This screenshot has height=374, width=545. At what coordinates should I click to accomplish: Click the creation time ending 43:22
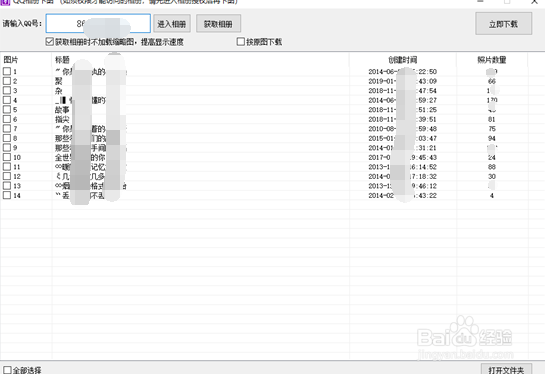(x=402, y=196)
